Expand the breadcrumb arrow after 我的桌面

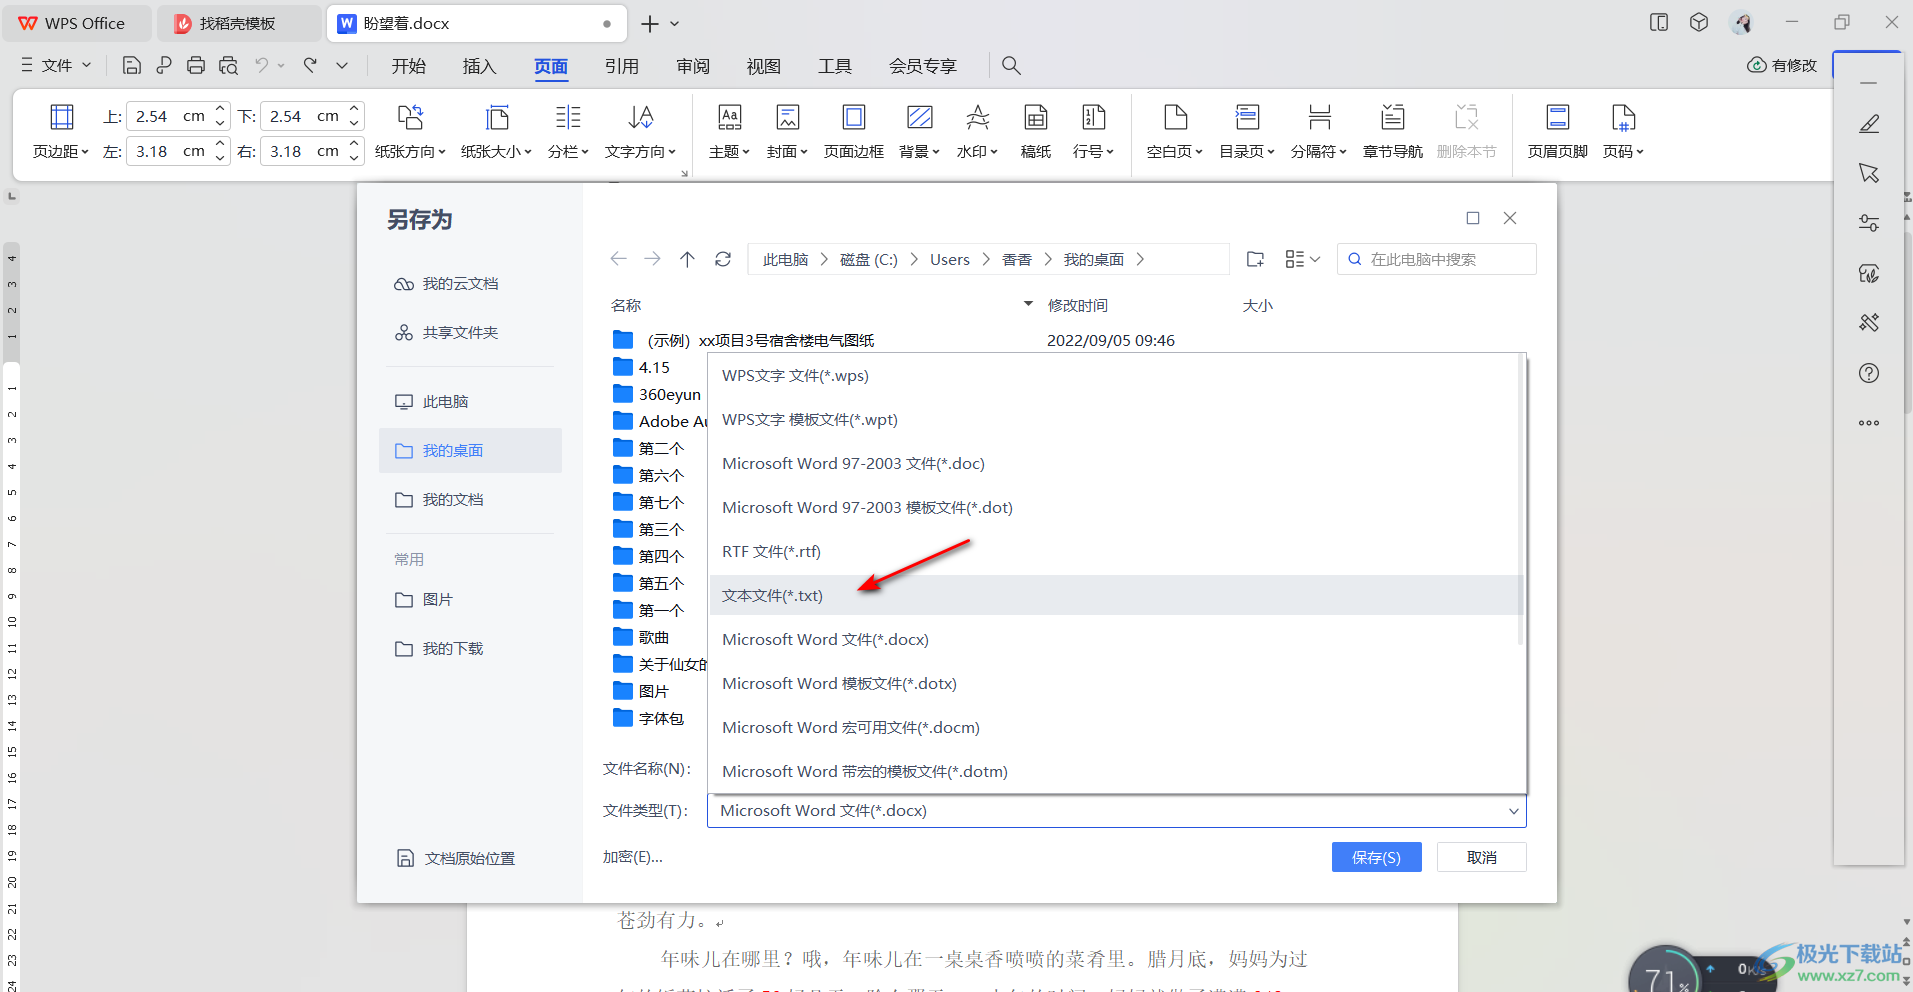click(1140, 259)
